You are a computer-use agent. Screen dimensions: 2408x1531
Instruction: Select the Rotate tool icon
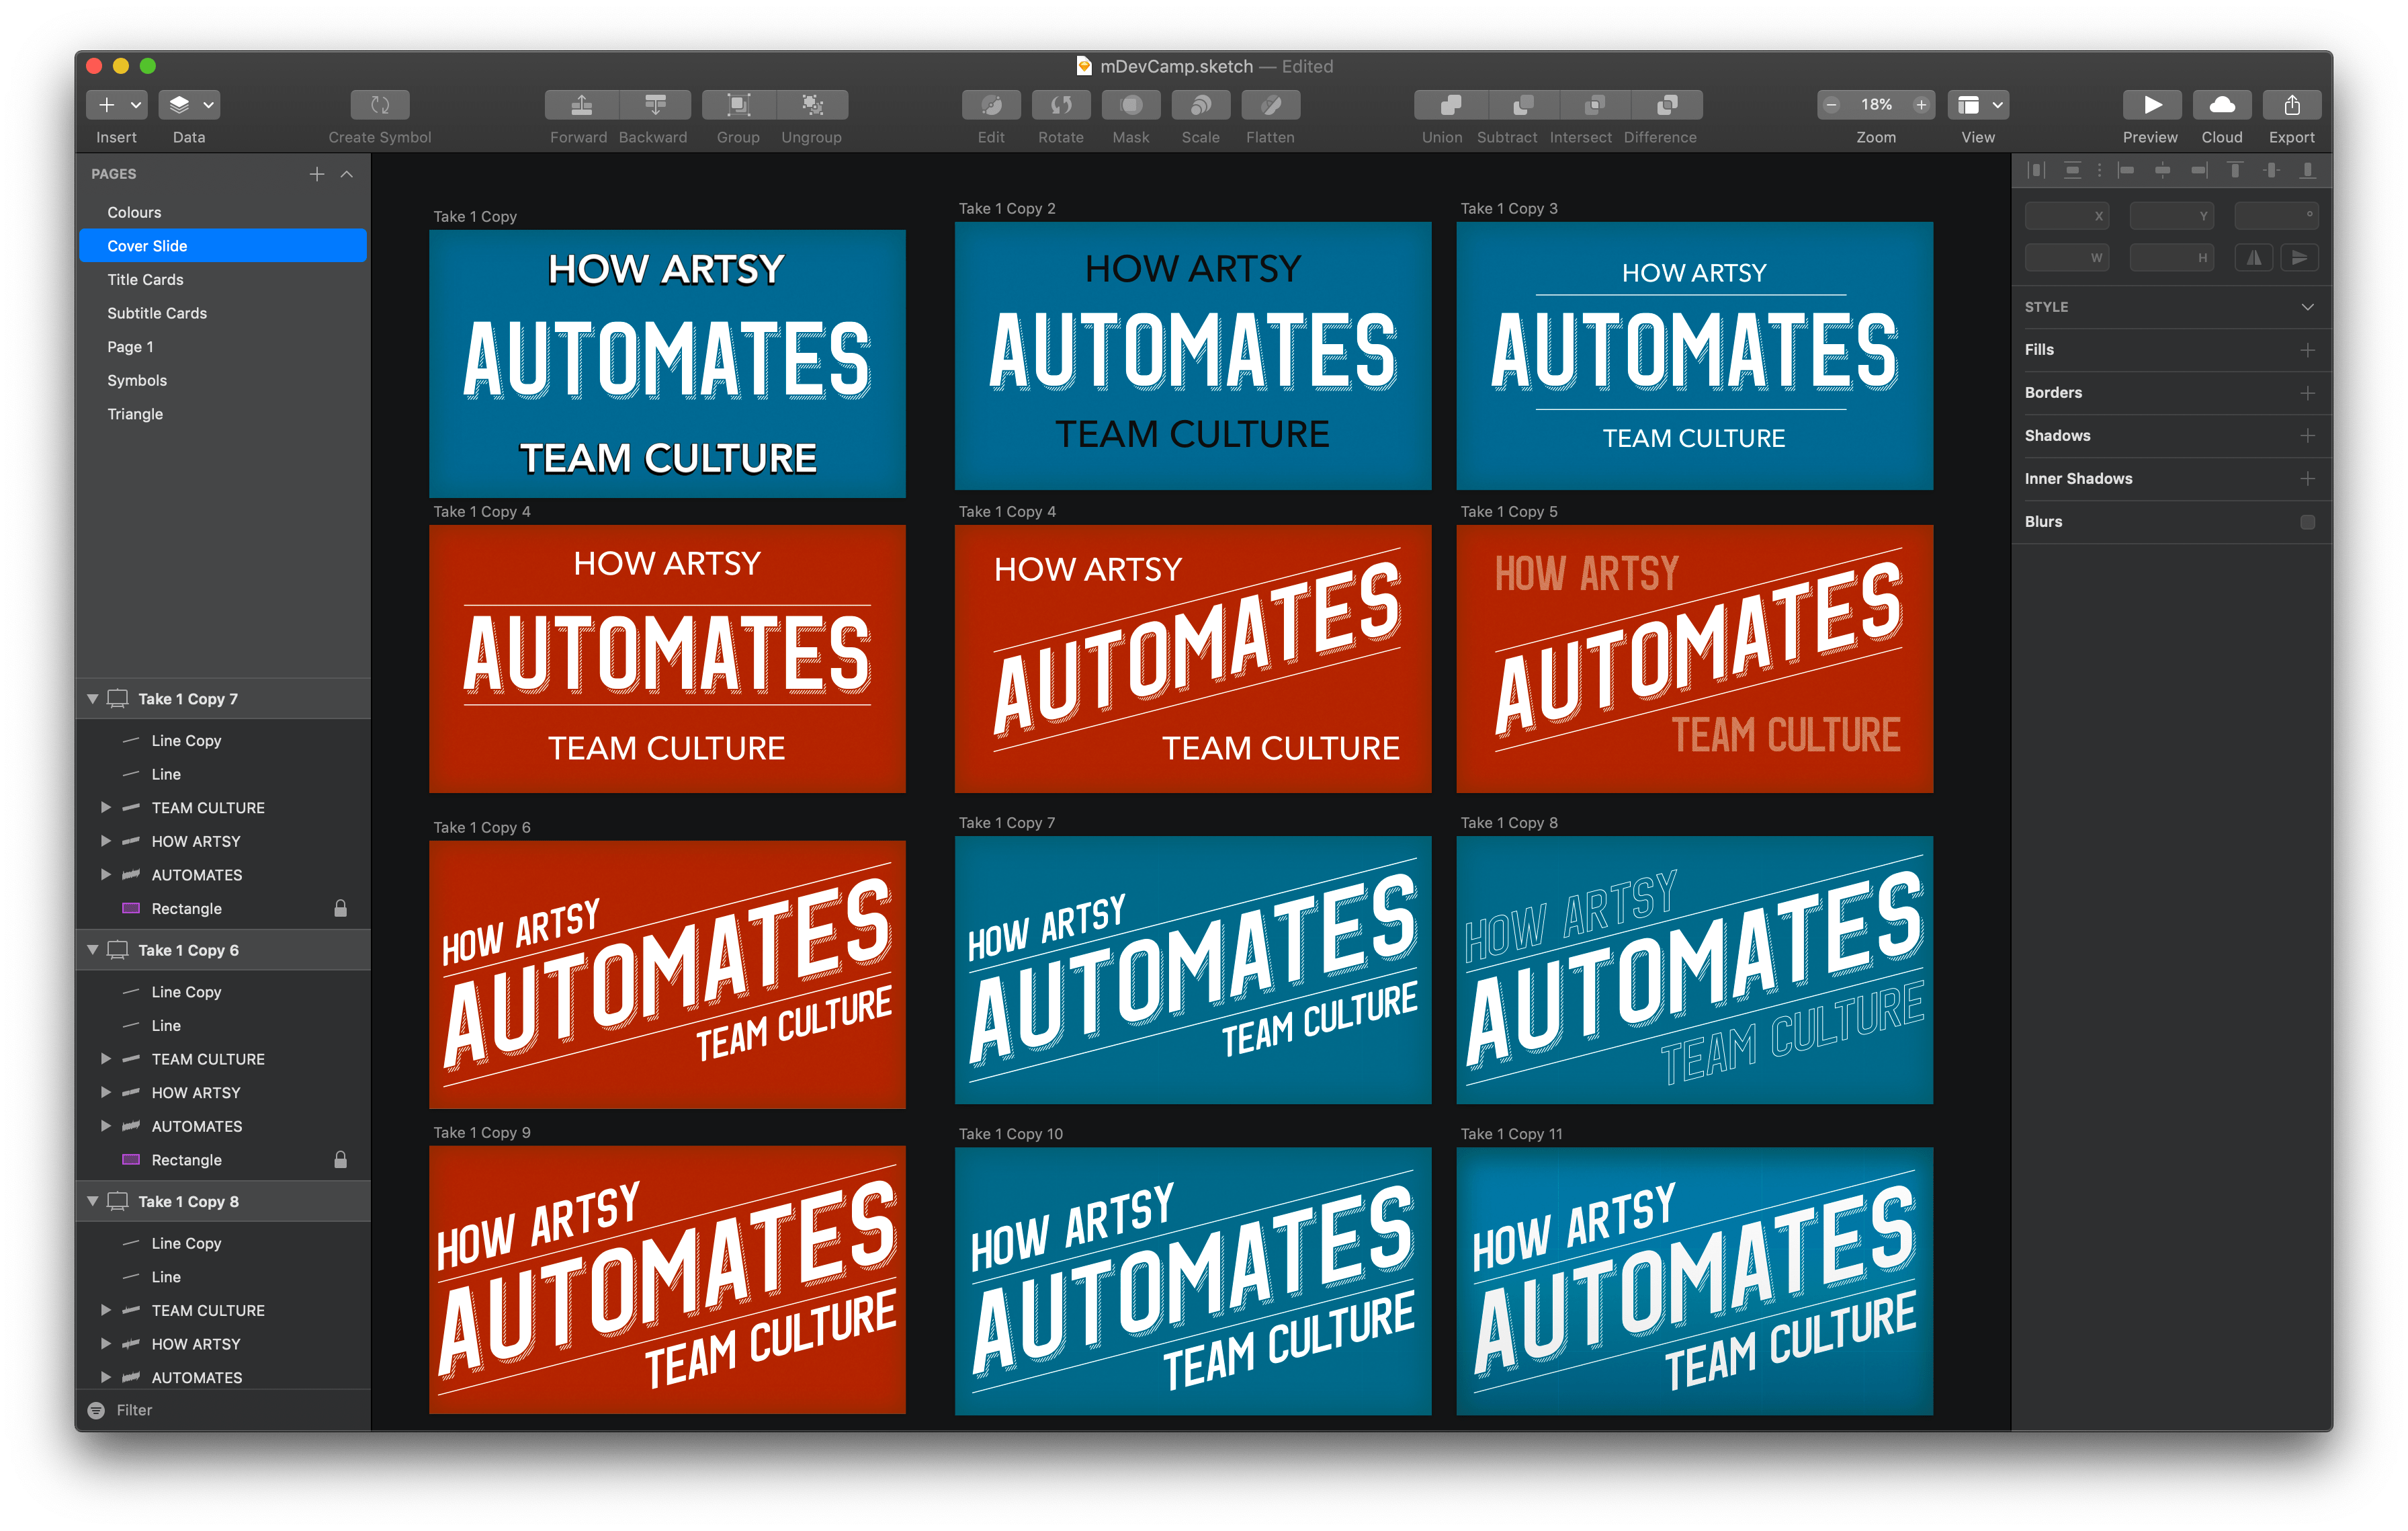click(1060, 105)
